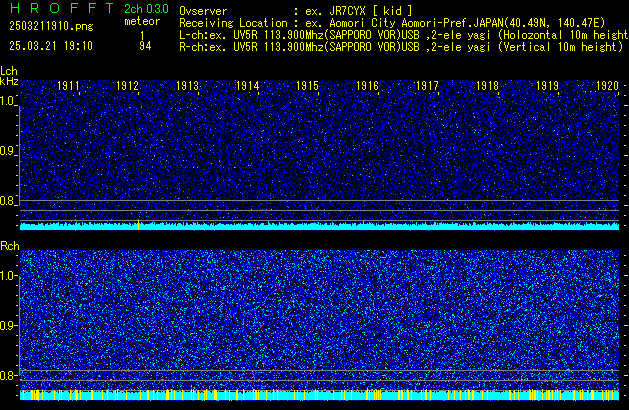629x410 pixels.
Task: Click the Lch 0.8 kHz axis label
Action: pyautogui.click(x=7, y=201)
